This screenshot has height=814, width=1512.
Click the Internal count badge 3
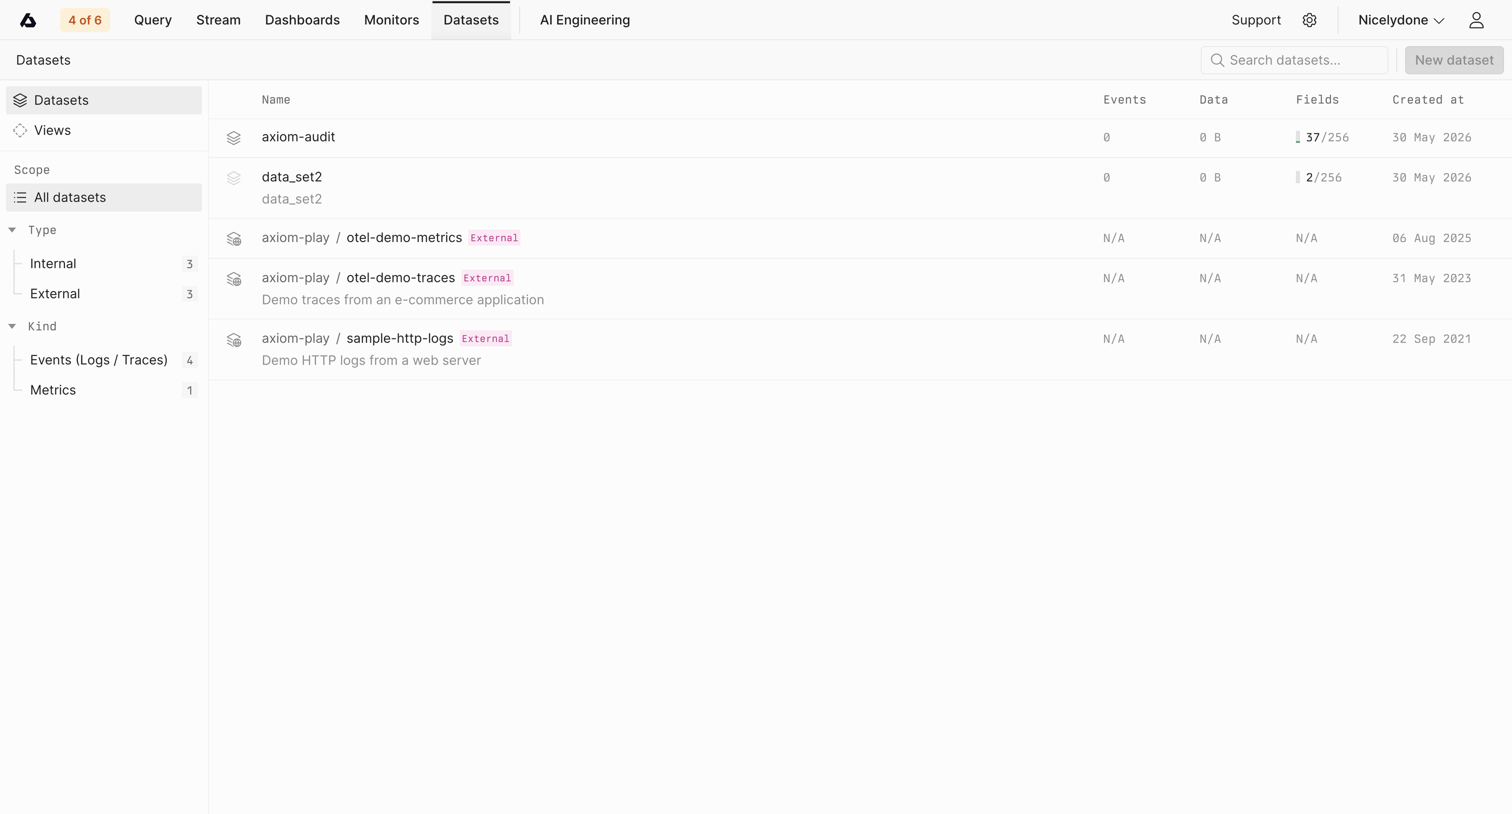click(189, 264)
